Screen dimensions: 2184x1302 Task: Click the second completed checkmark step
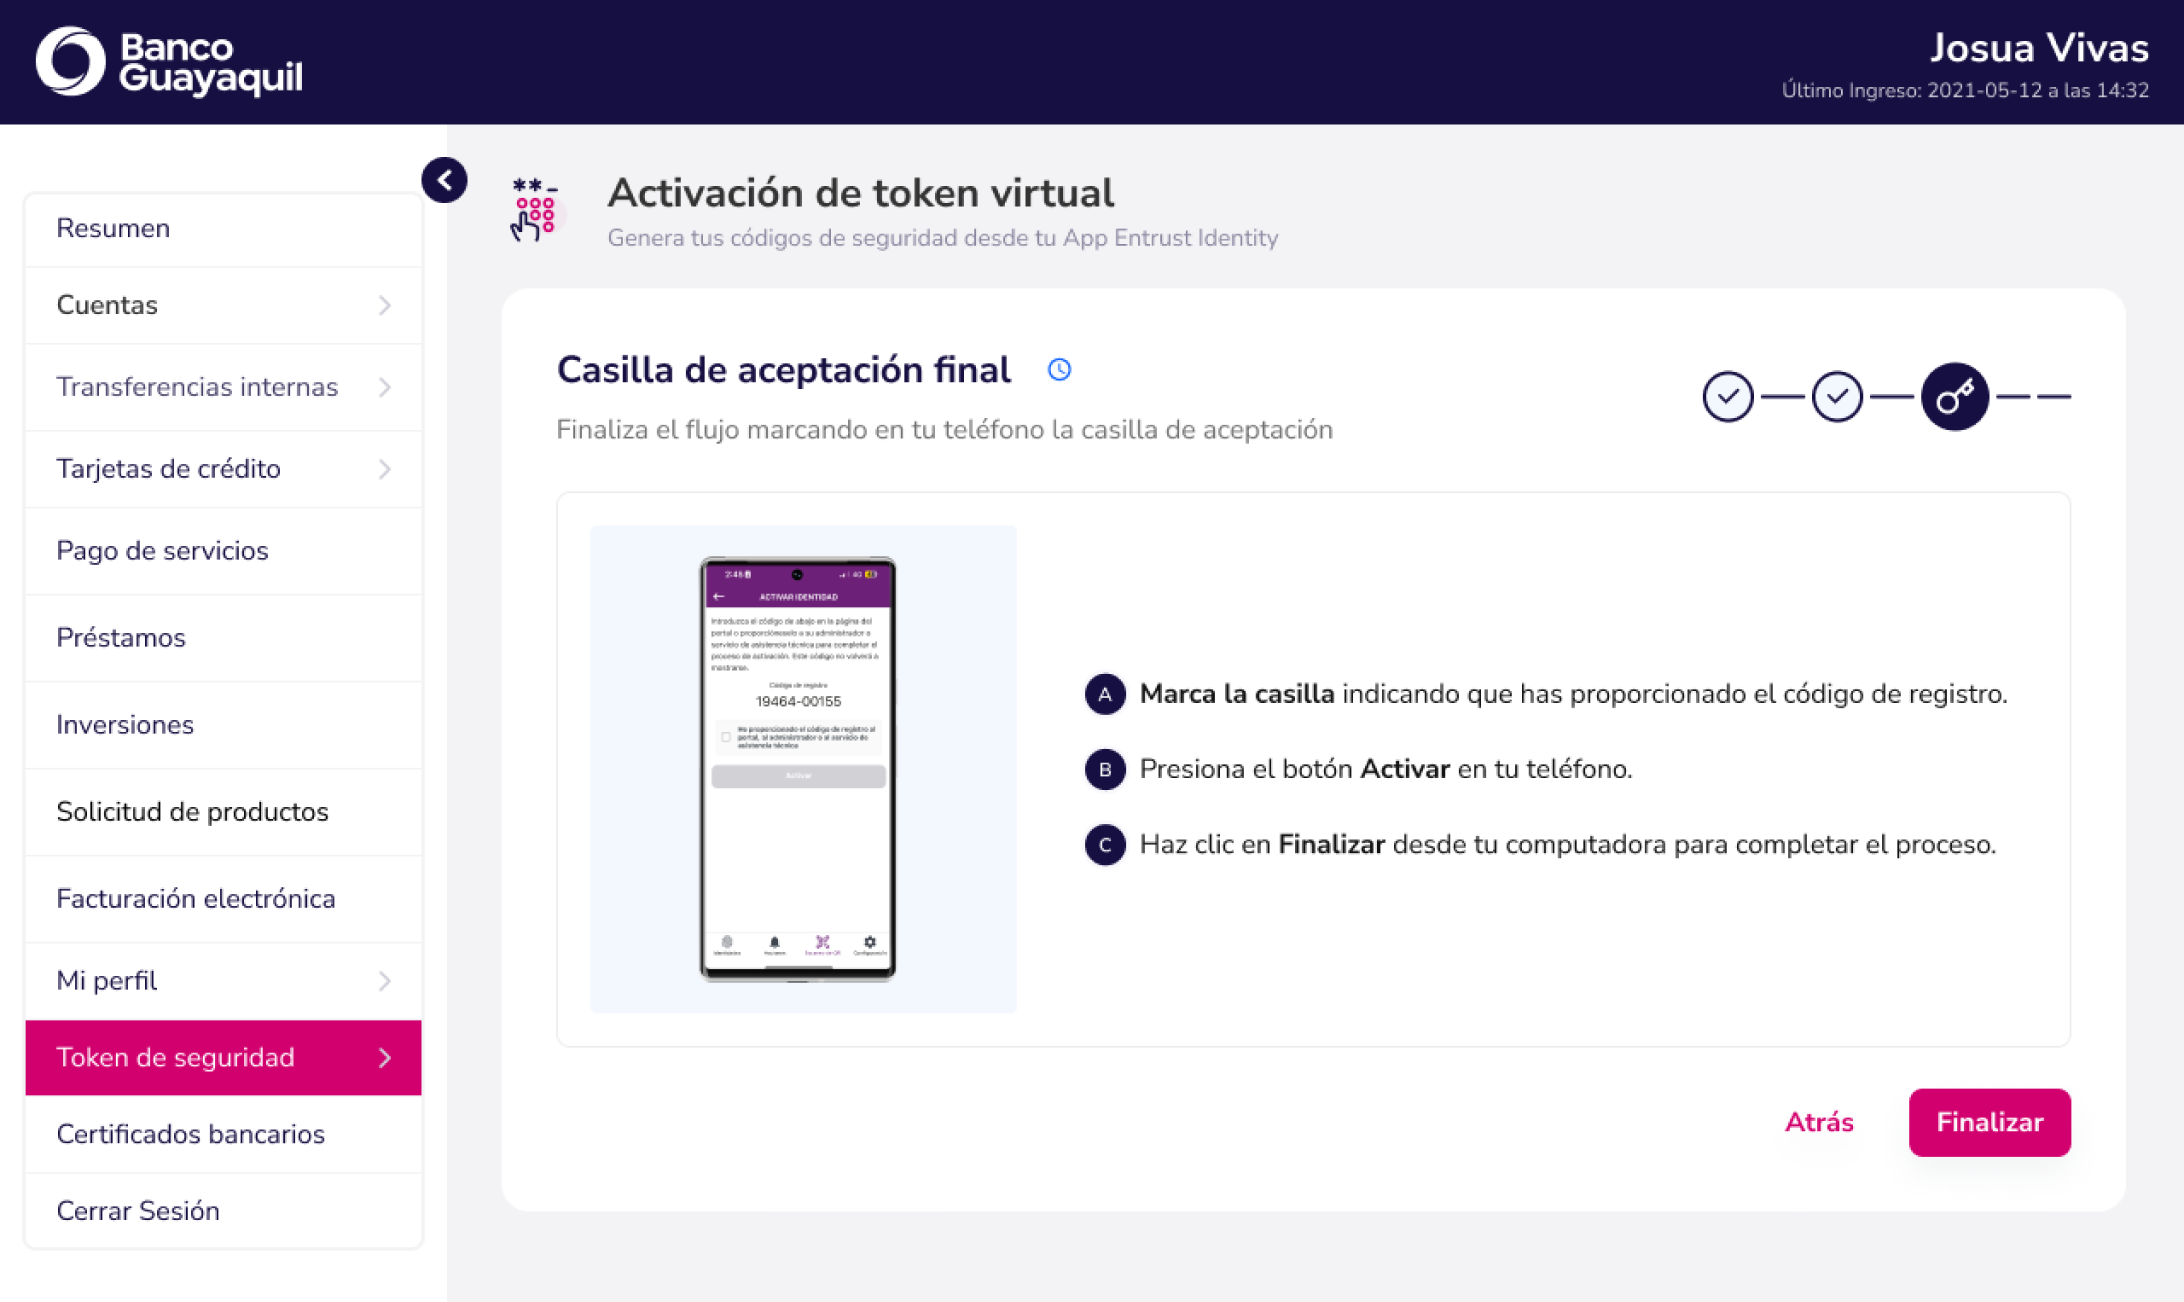(1837, 397)
